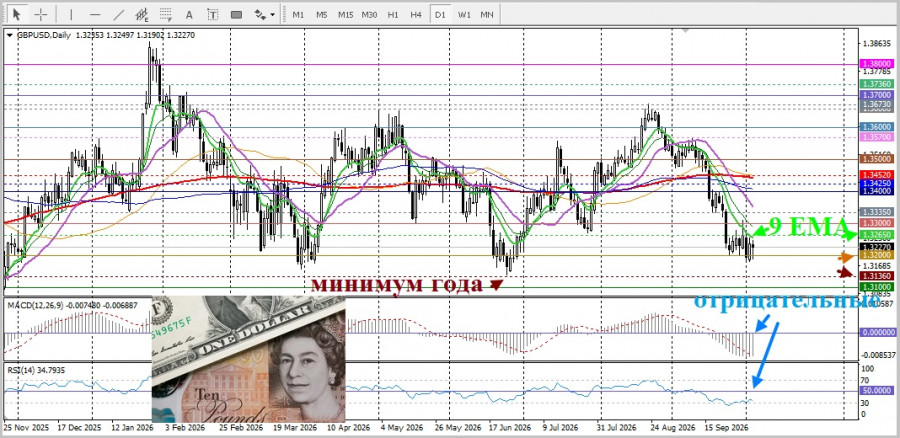This screenshot has width=900, height=438.
Task: Click the 10 Apr 2026 date label
Action: pos(349,428)
